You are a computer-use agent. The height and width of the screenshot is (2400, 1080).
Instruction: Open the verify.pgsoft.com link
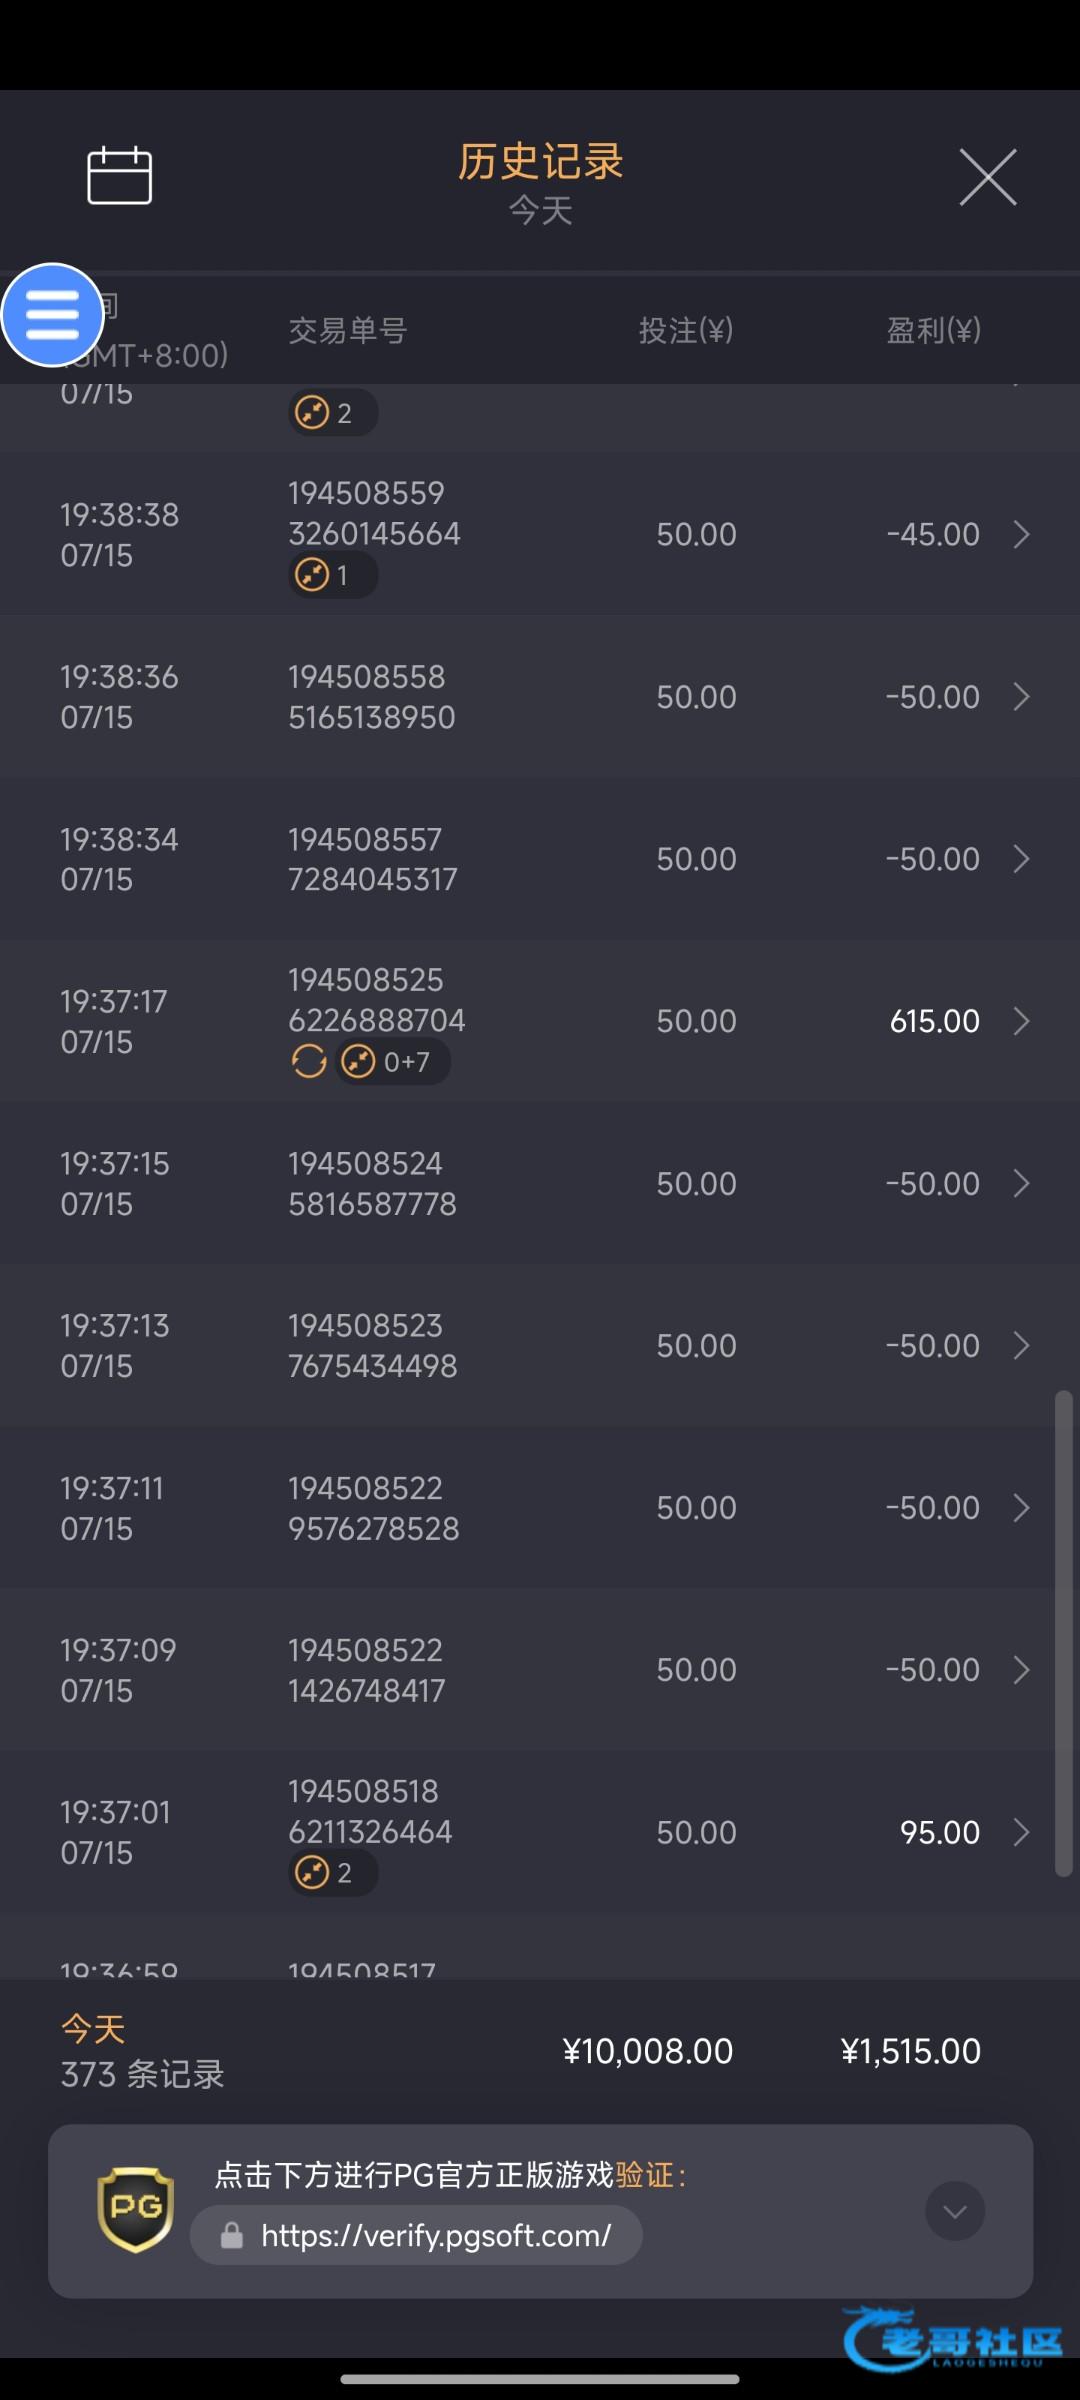[435, 2235]
